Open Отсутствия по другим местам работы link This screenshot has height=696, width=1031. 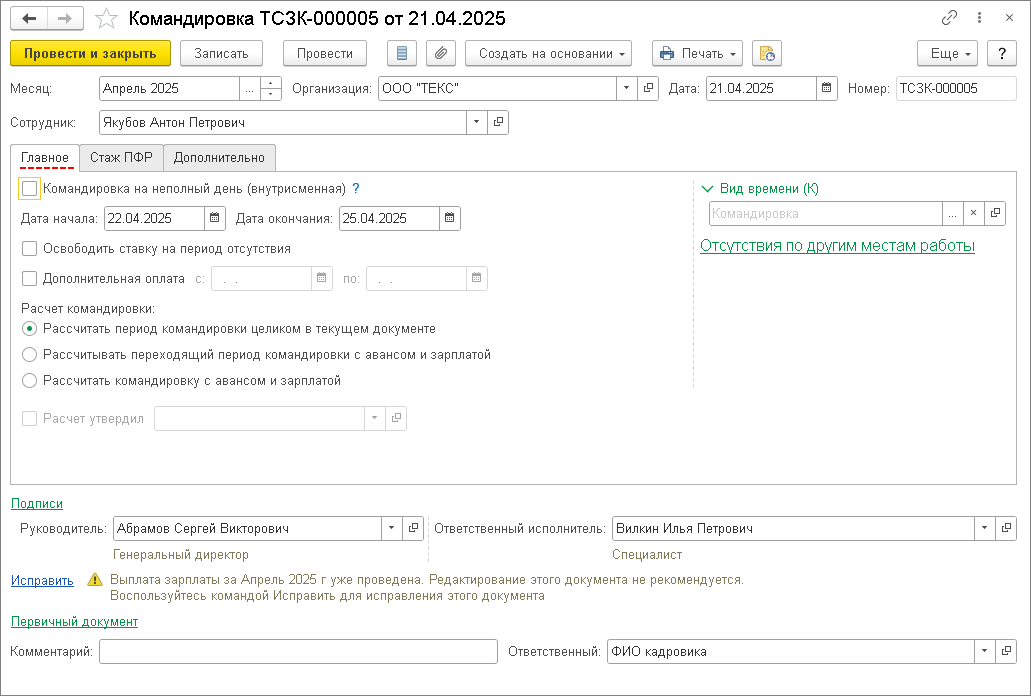(x=837, y=246)
